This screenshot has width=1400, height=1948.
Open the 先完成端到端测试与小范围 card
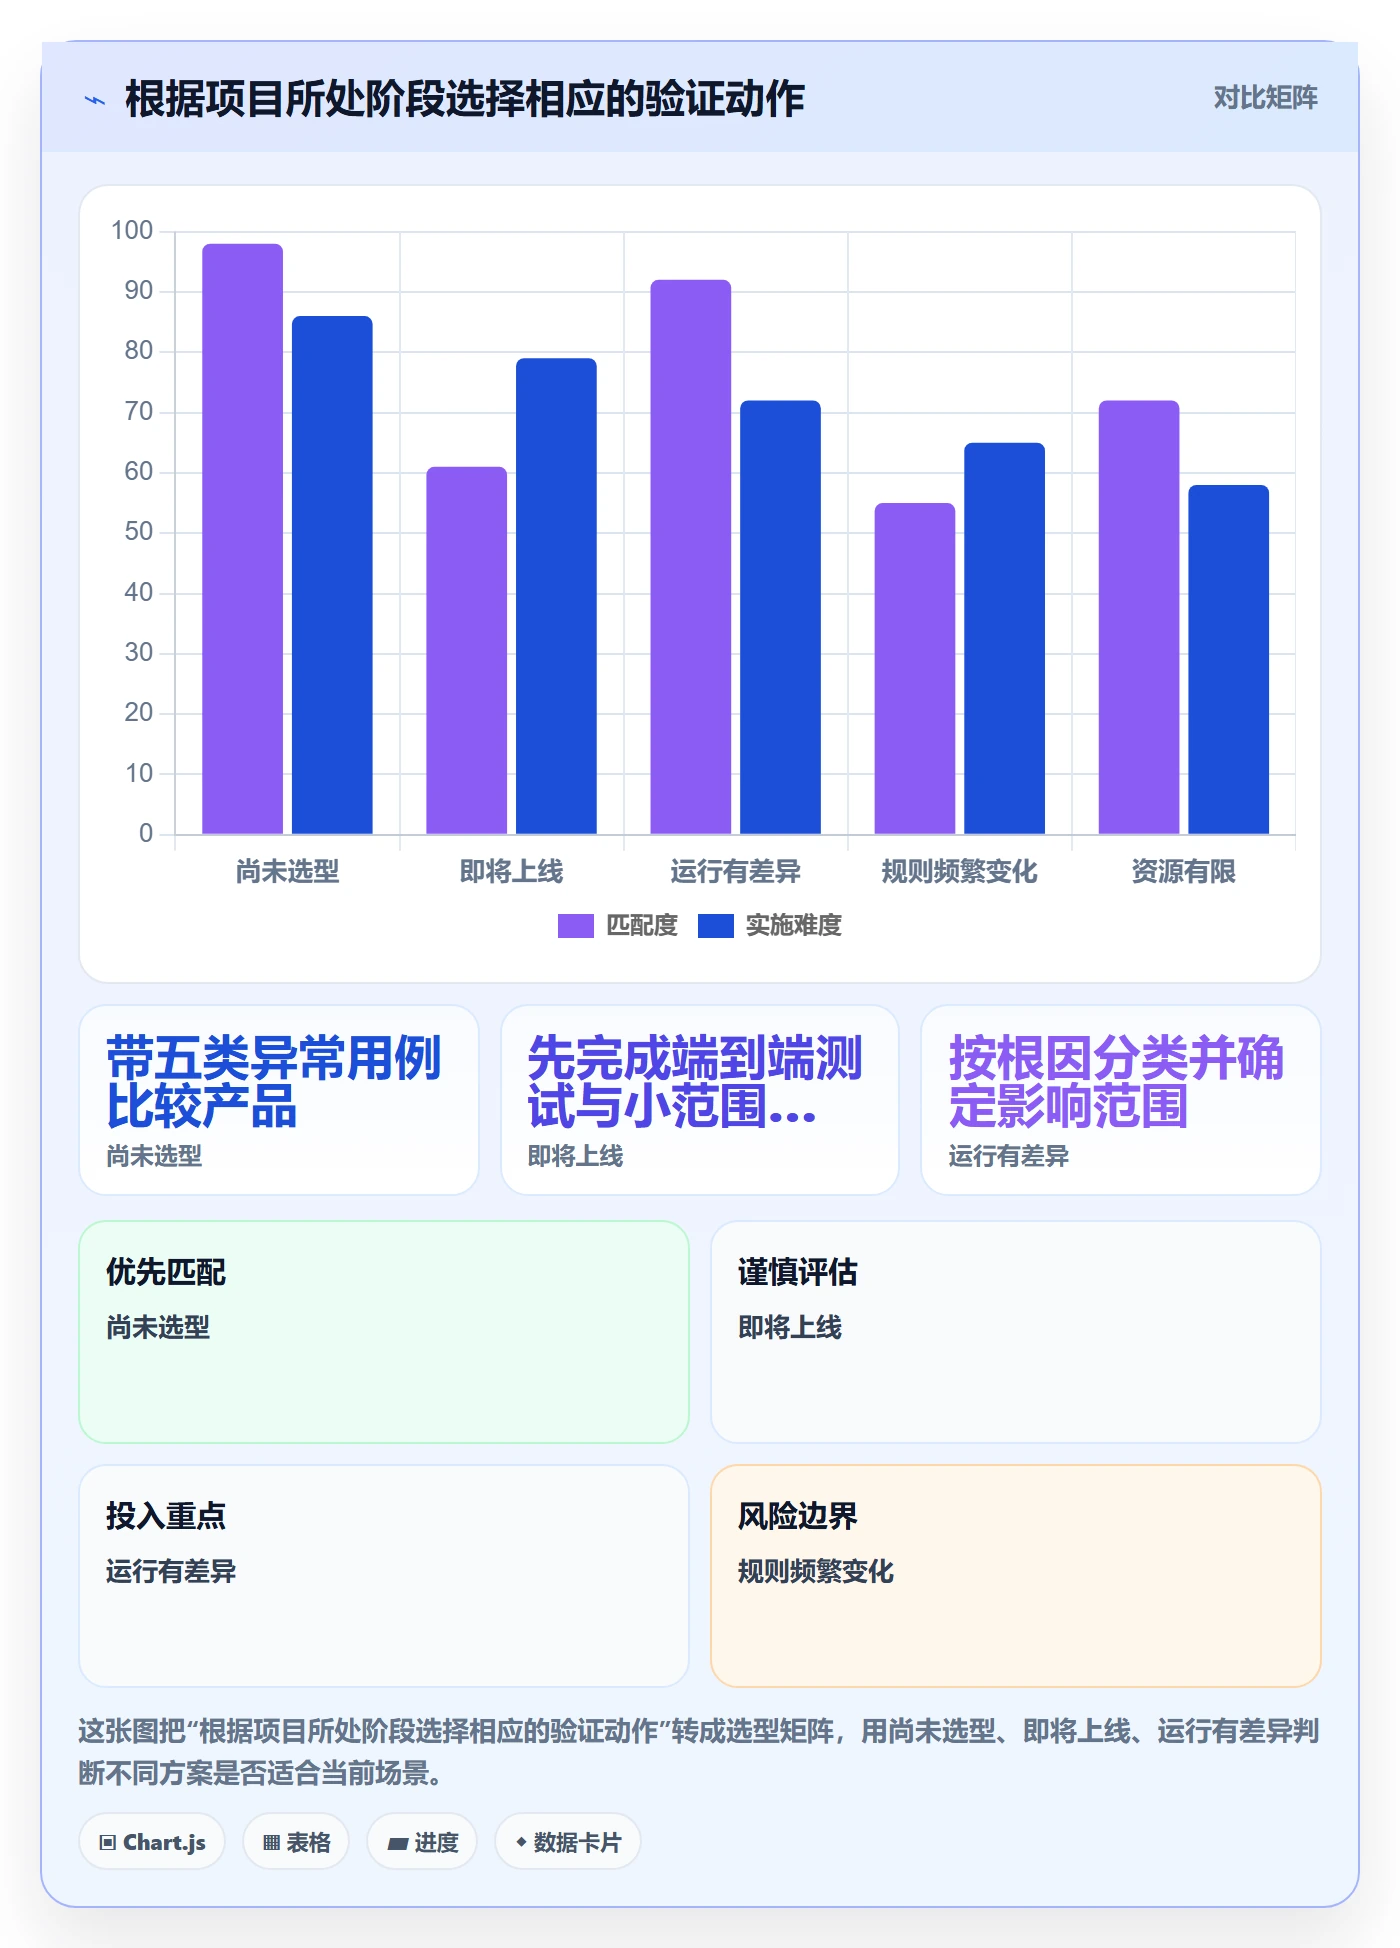coord(700,1100)
